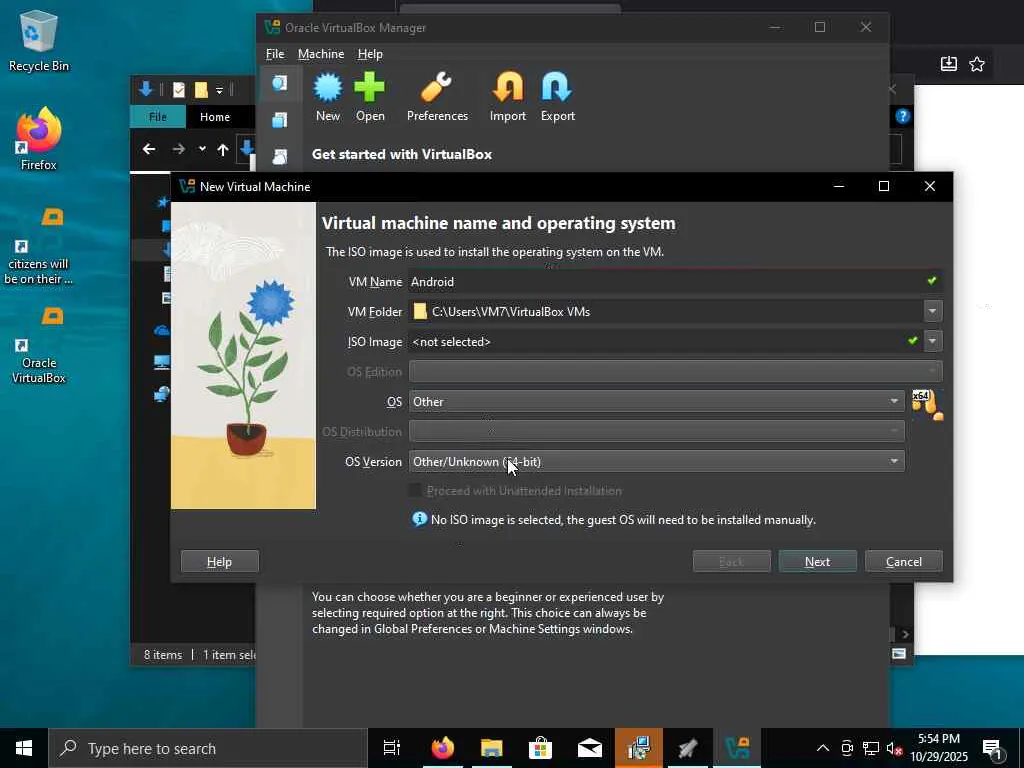Click the Help button in the wizard
Screen dimensions: 1024x768
coord(219,562)
